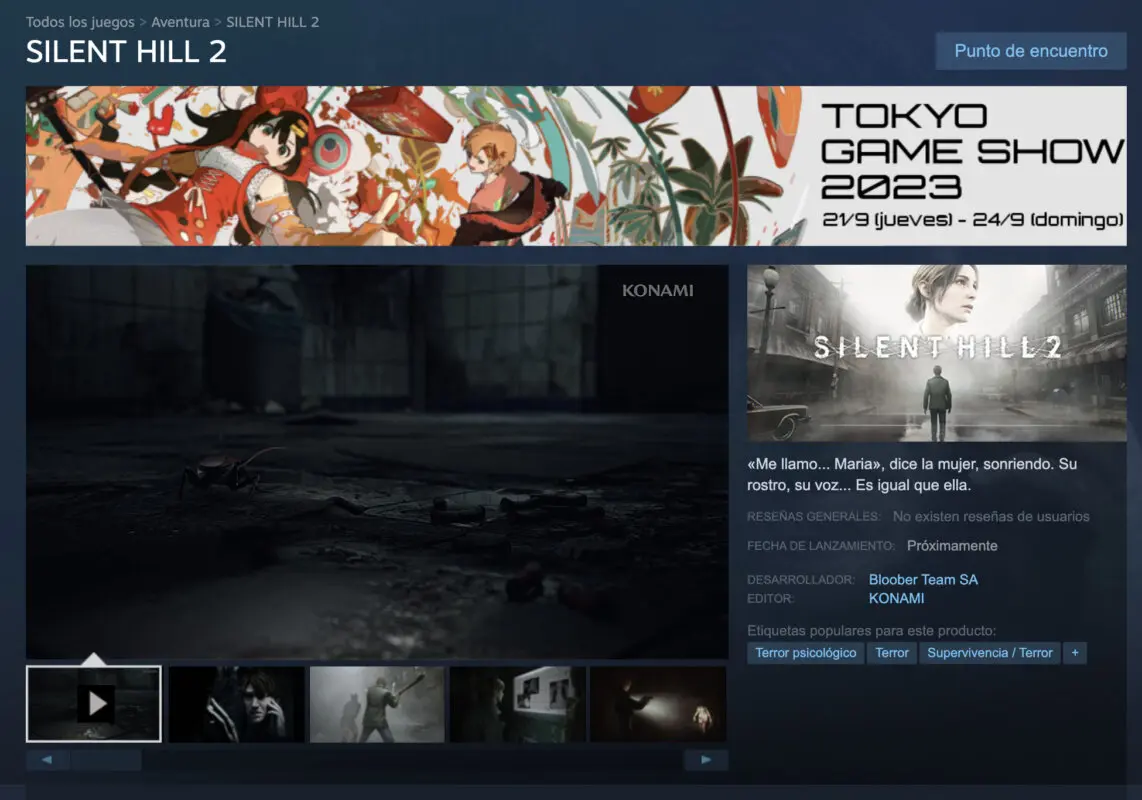
Task: Select the 'Terror psicológico' tag
Action: (806, 653)
